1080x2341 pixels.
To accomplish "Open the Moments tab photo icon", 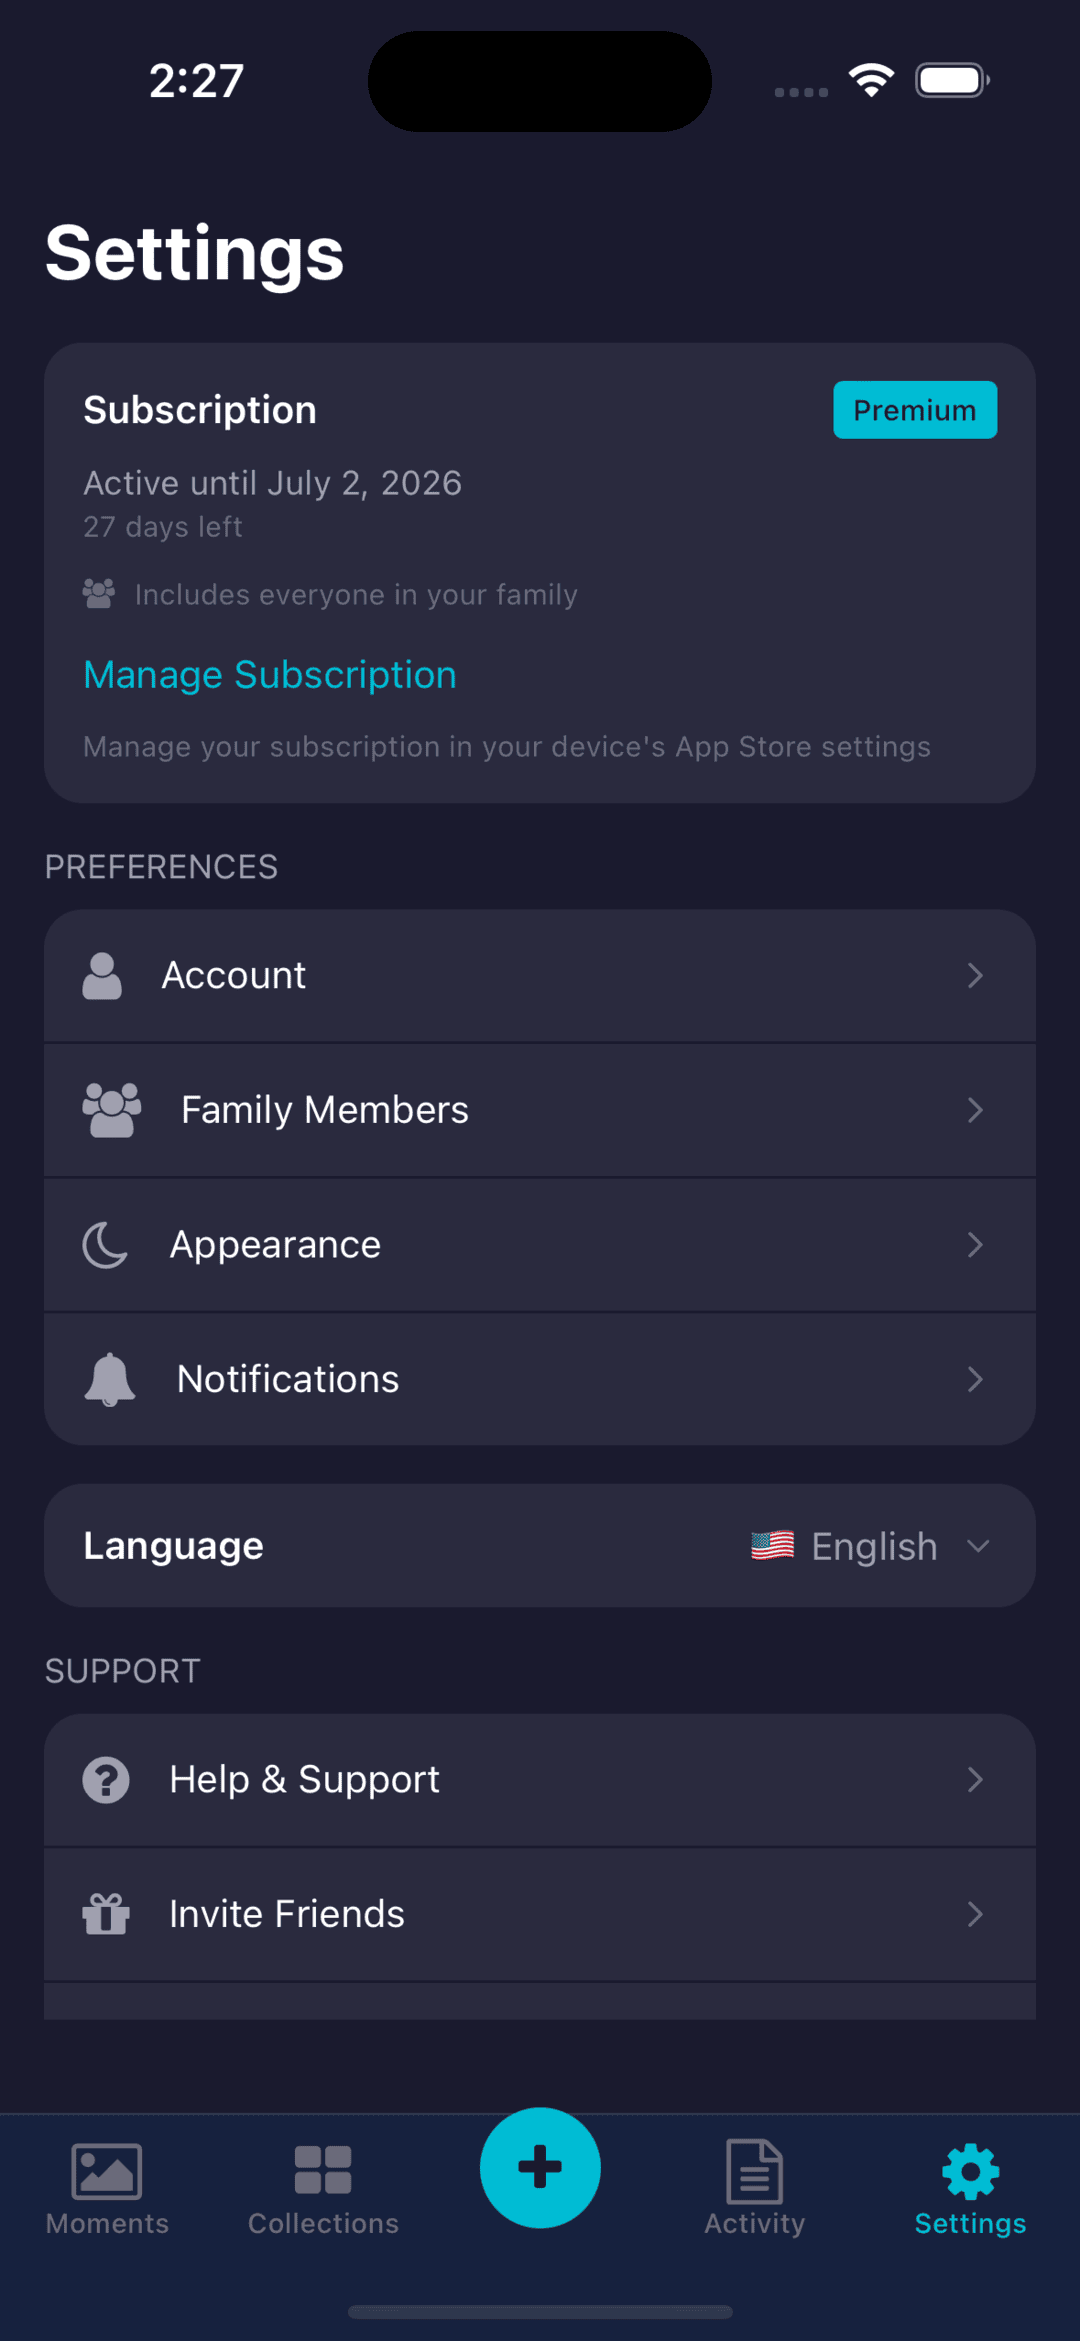I will (107, 2171).
